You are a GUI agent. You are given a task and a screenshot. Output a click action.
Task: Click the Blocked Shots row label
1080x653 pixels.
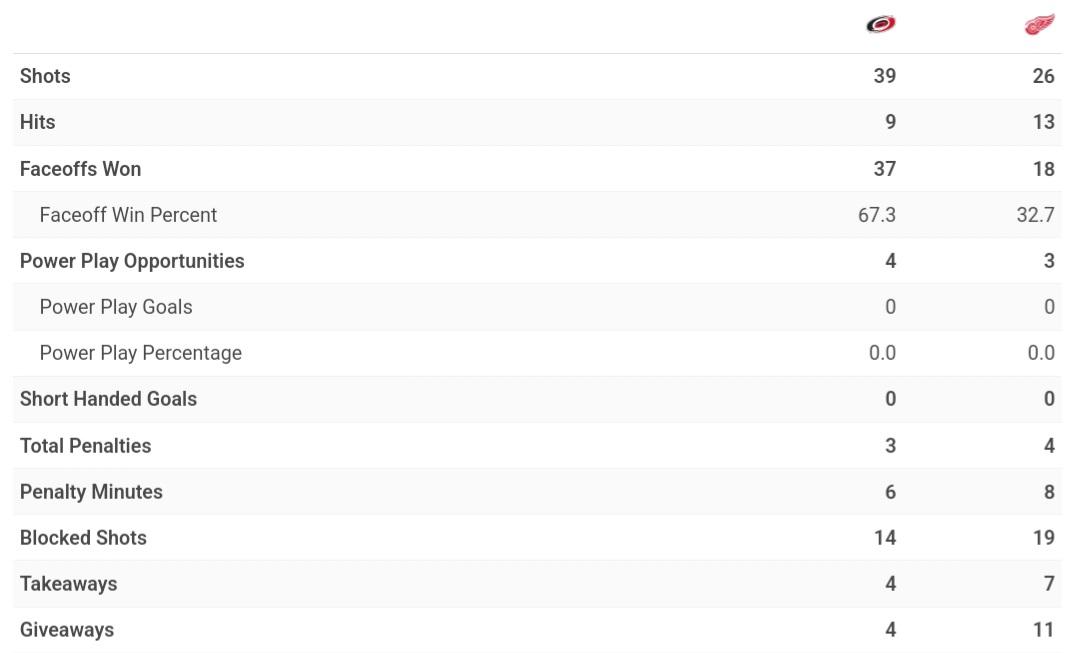pos(83,538)
